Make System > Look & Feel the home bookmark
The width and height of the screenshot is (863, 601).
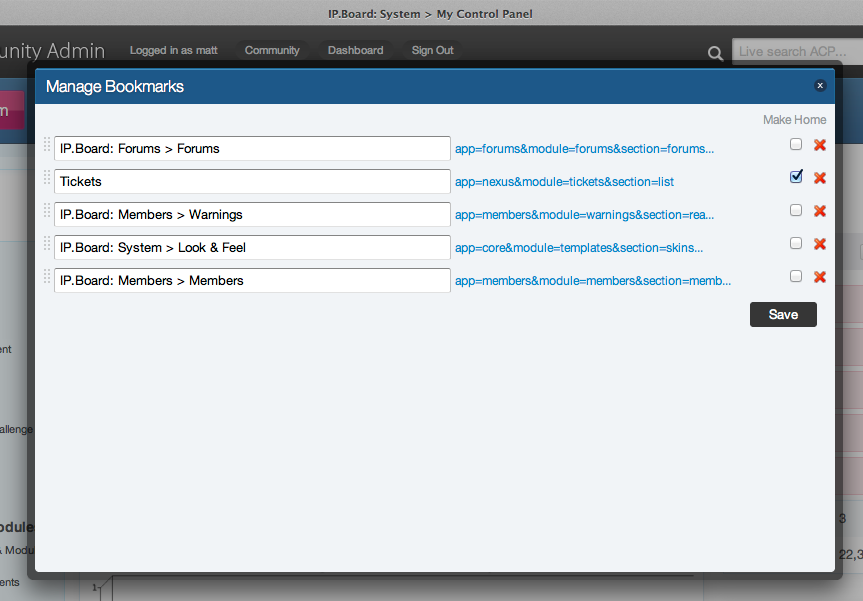tap(796, 243)
